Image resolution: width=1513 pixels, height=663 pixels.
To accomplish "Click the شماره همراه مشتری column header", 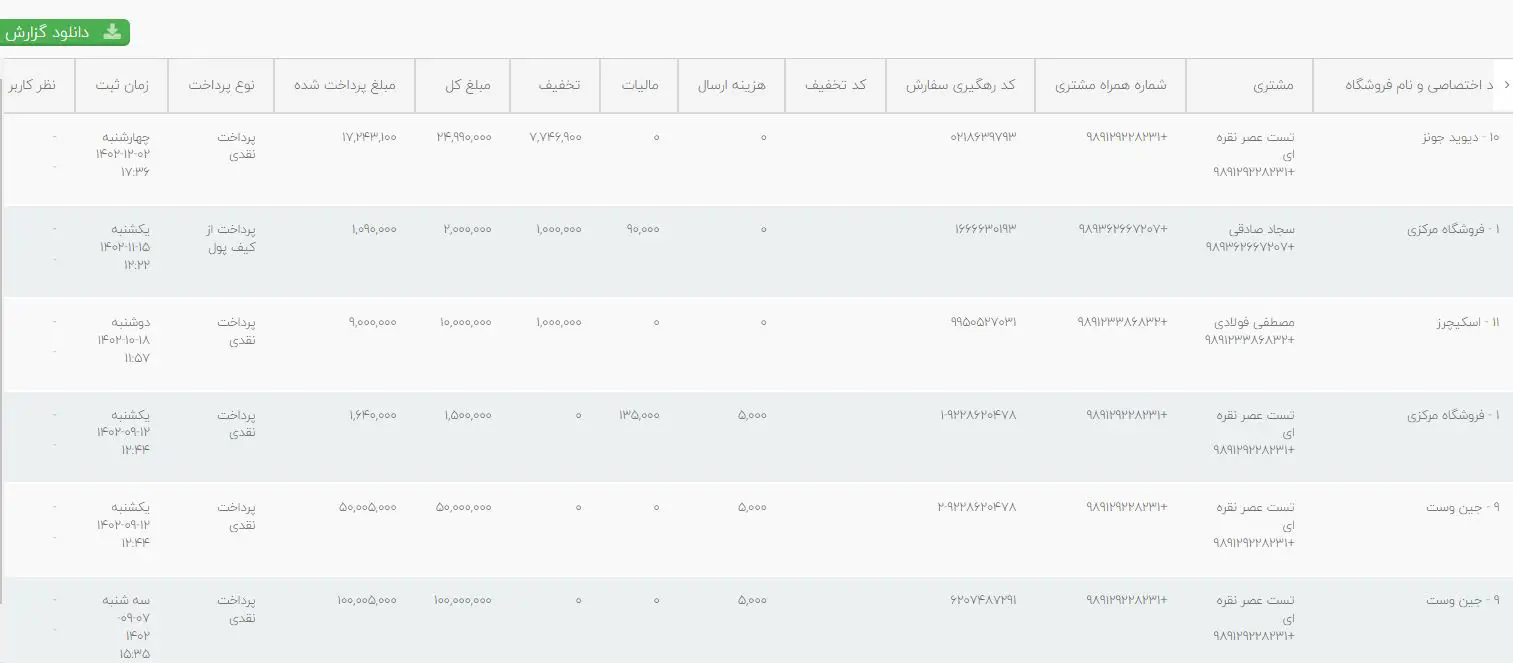I will pyautogui.click(x=1110, y=86).
